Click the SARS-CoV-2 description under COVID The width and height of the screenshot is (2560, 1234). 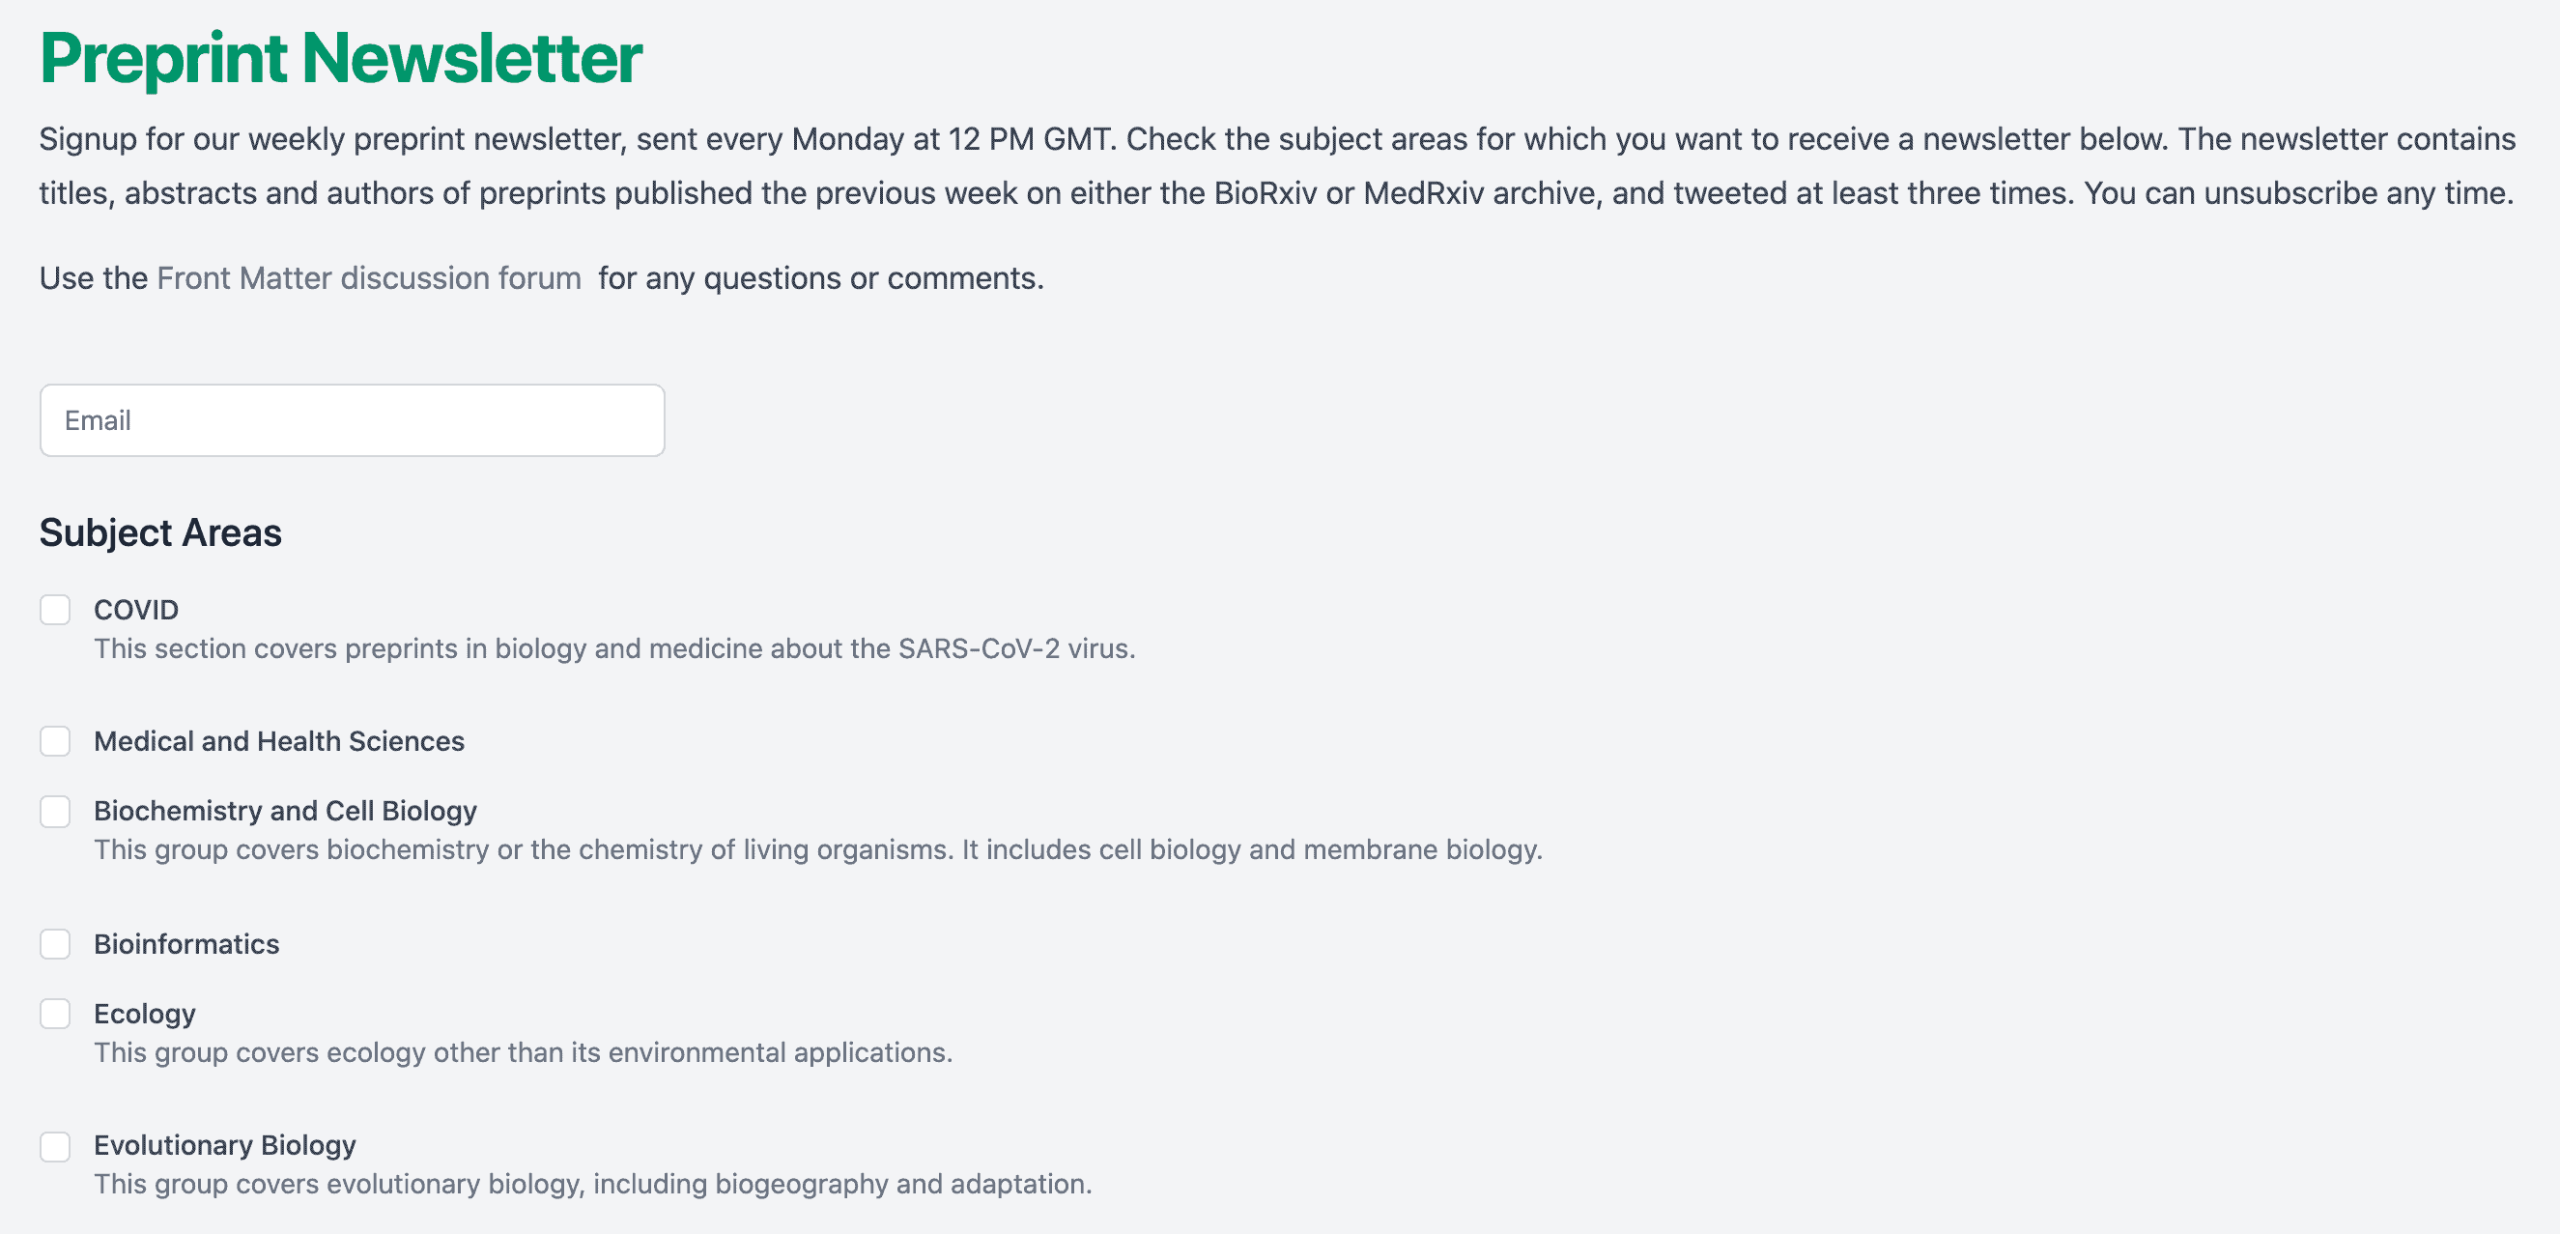coord(614,649)
